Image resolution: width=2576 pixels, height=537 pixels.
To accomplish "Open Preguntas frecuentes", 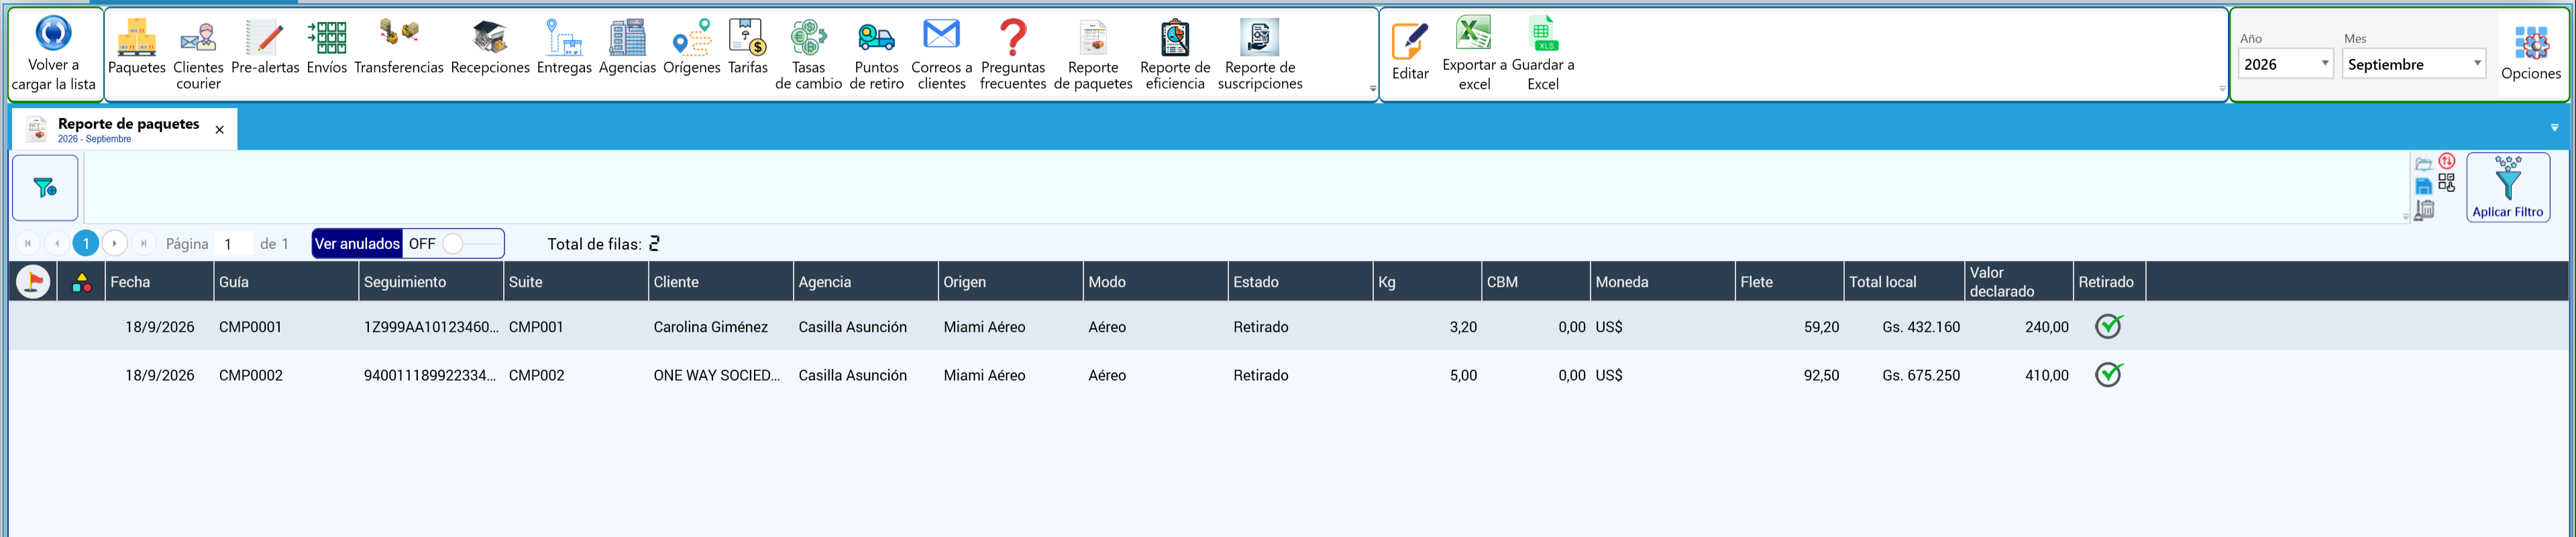I will coord(1013,55).
